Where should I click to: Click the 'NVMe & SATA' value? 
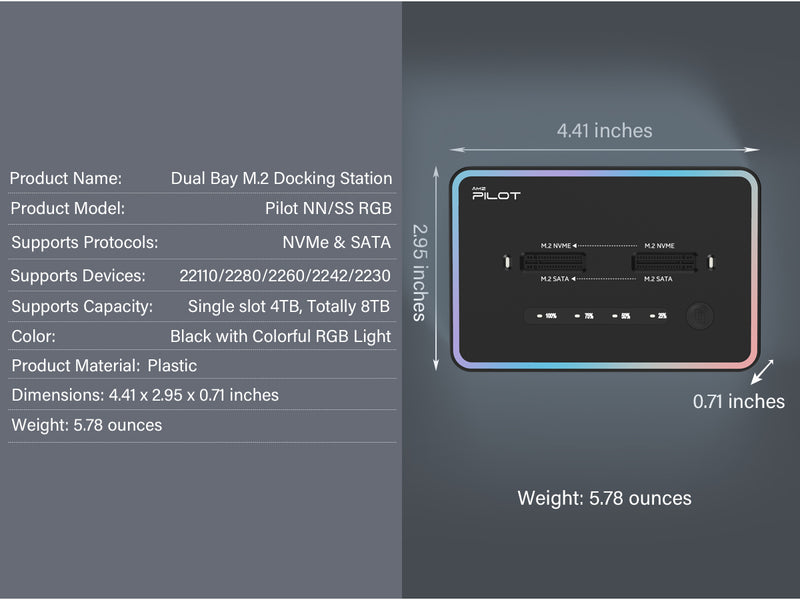click(337, 242)
